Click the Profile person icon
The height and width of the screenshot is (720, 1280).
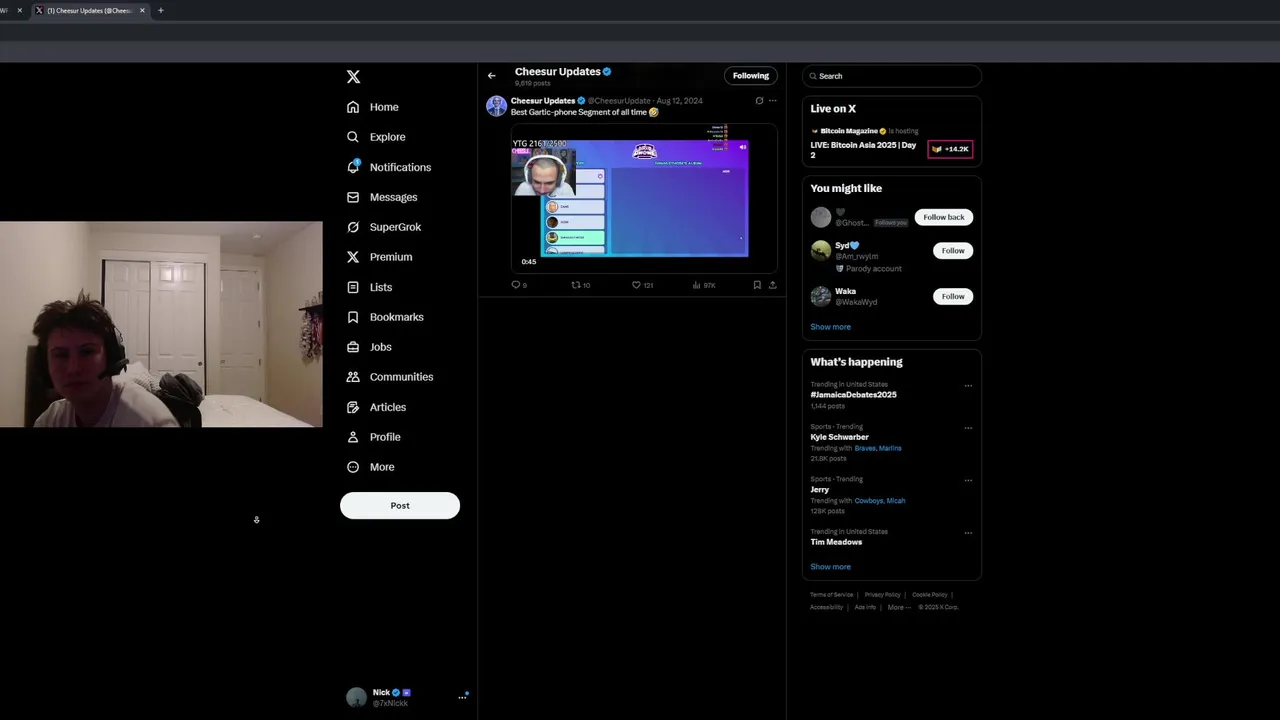coord(353,437)
